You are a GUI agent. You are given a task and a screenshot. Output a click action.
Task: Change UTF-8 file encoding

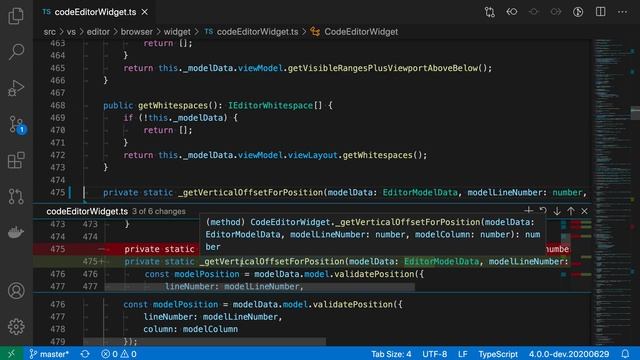[x=434, y=354]
